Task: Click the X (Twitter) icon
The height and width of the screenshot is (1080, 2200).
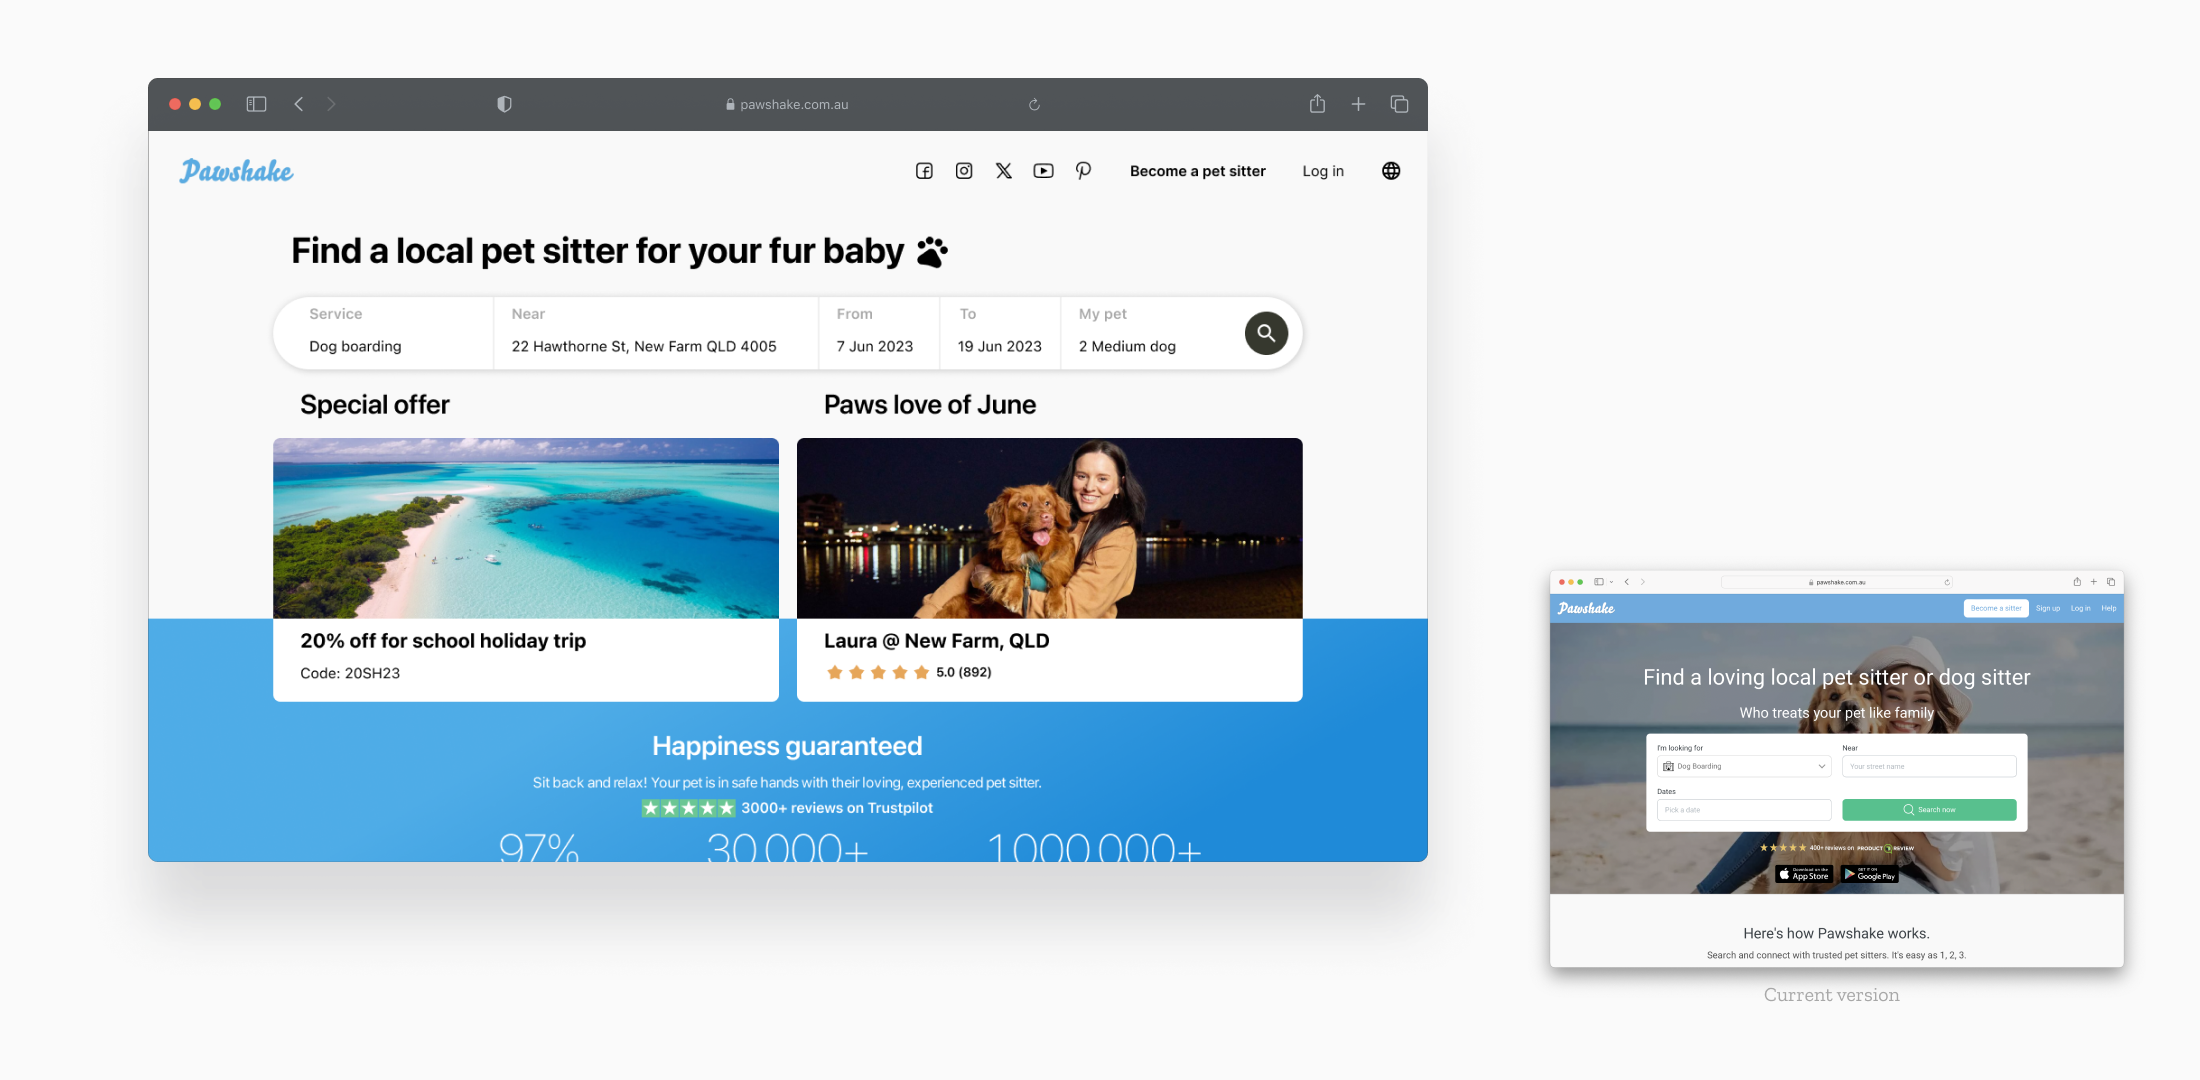Action: click(x=1003, y=171)
